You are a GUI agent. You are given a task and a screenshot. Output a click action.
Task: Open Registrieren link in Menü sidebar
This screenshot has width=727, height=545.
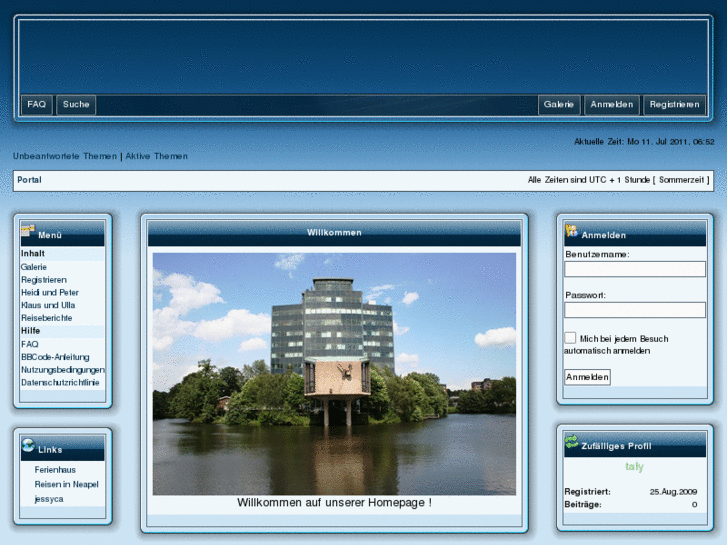click(x=44, y=280)
